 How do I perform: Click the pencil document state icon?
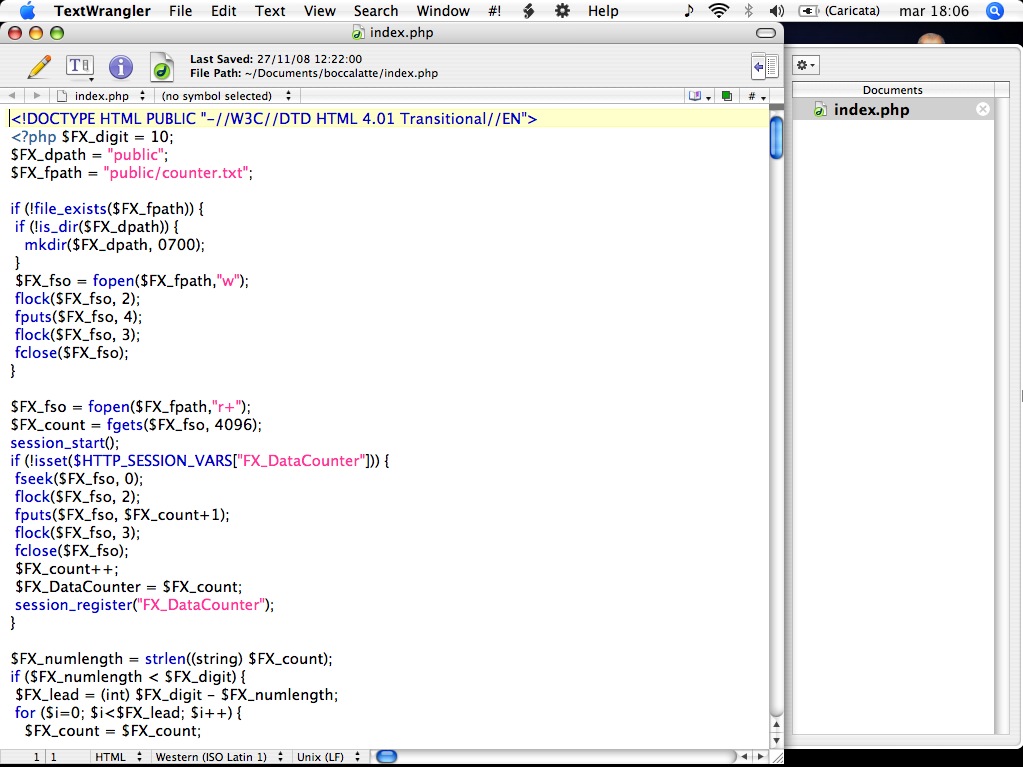click(39, 67)
